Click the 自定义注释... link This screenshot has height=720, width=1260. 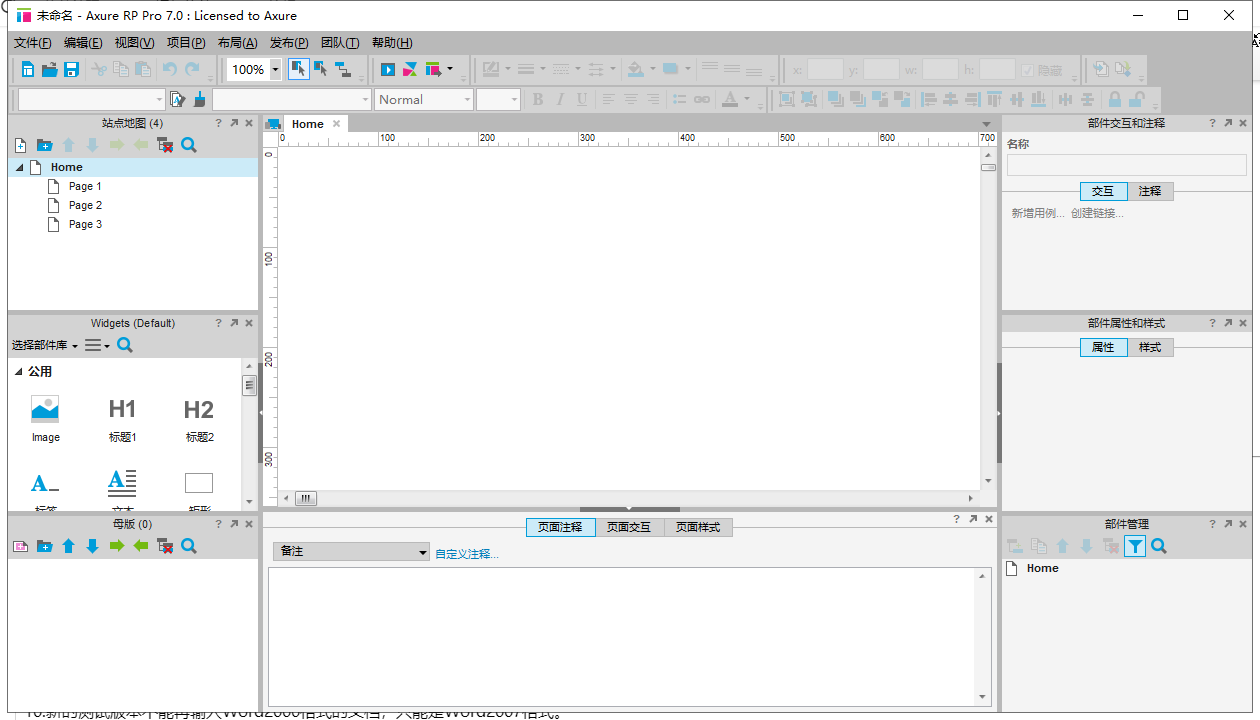coord(466,553)
